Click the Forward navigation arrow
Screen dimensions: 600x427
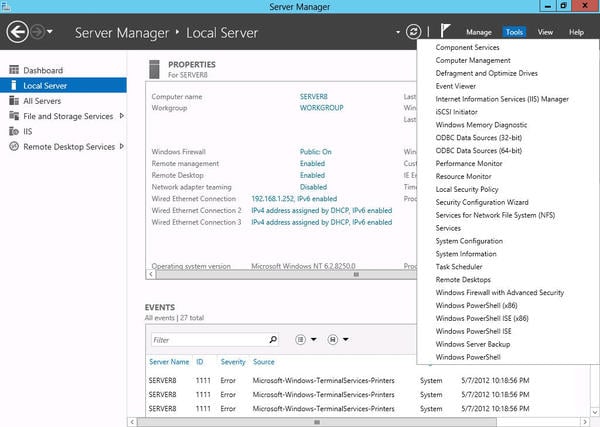(38, 32)
